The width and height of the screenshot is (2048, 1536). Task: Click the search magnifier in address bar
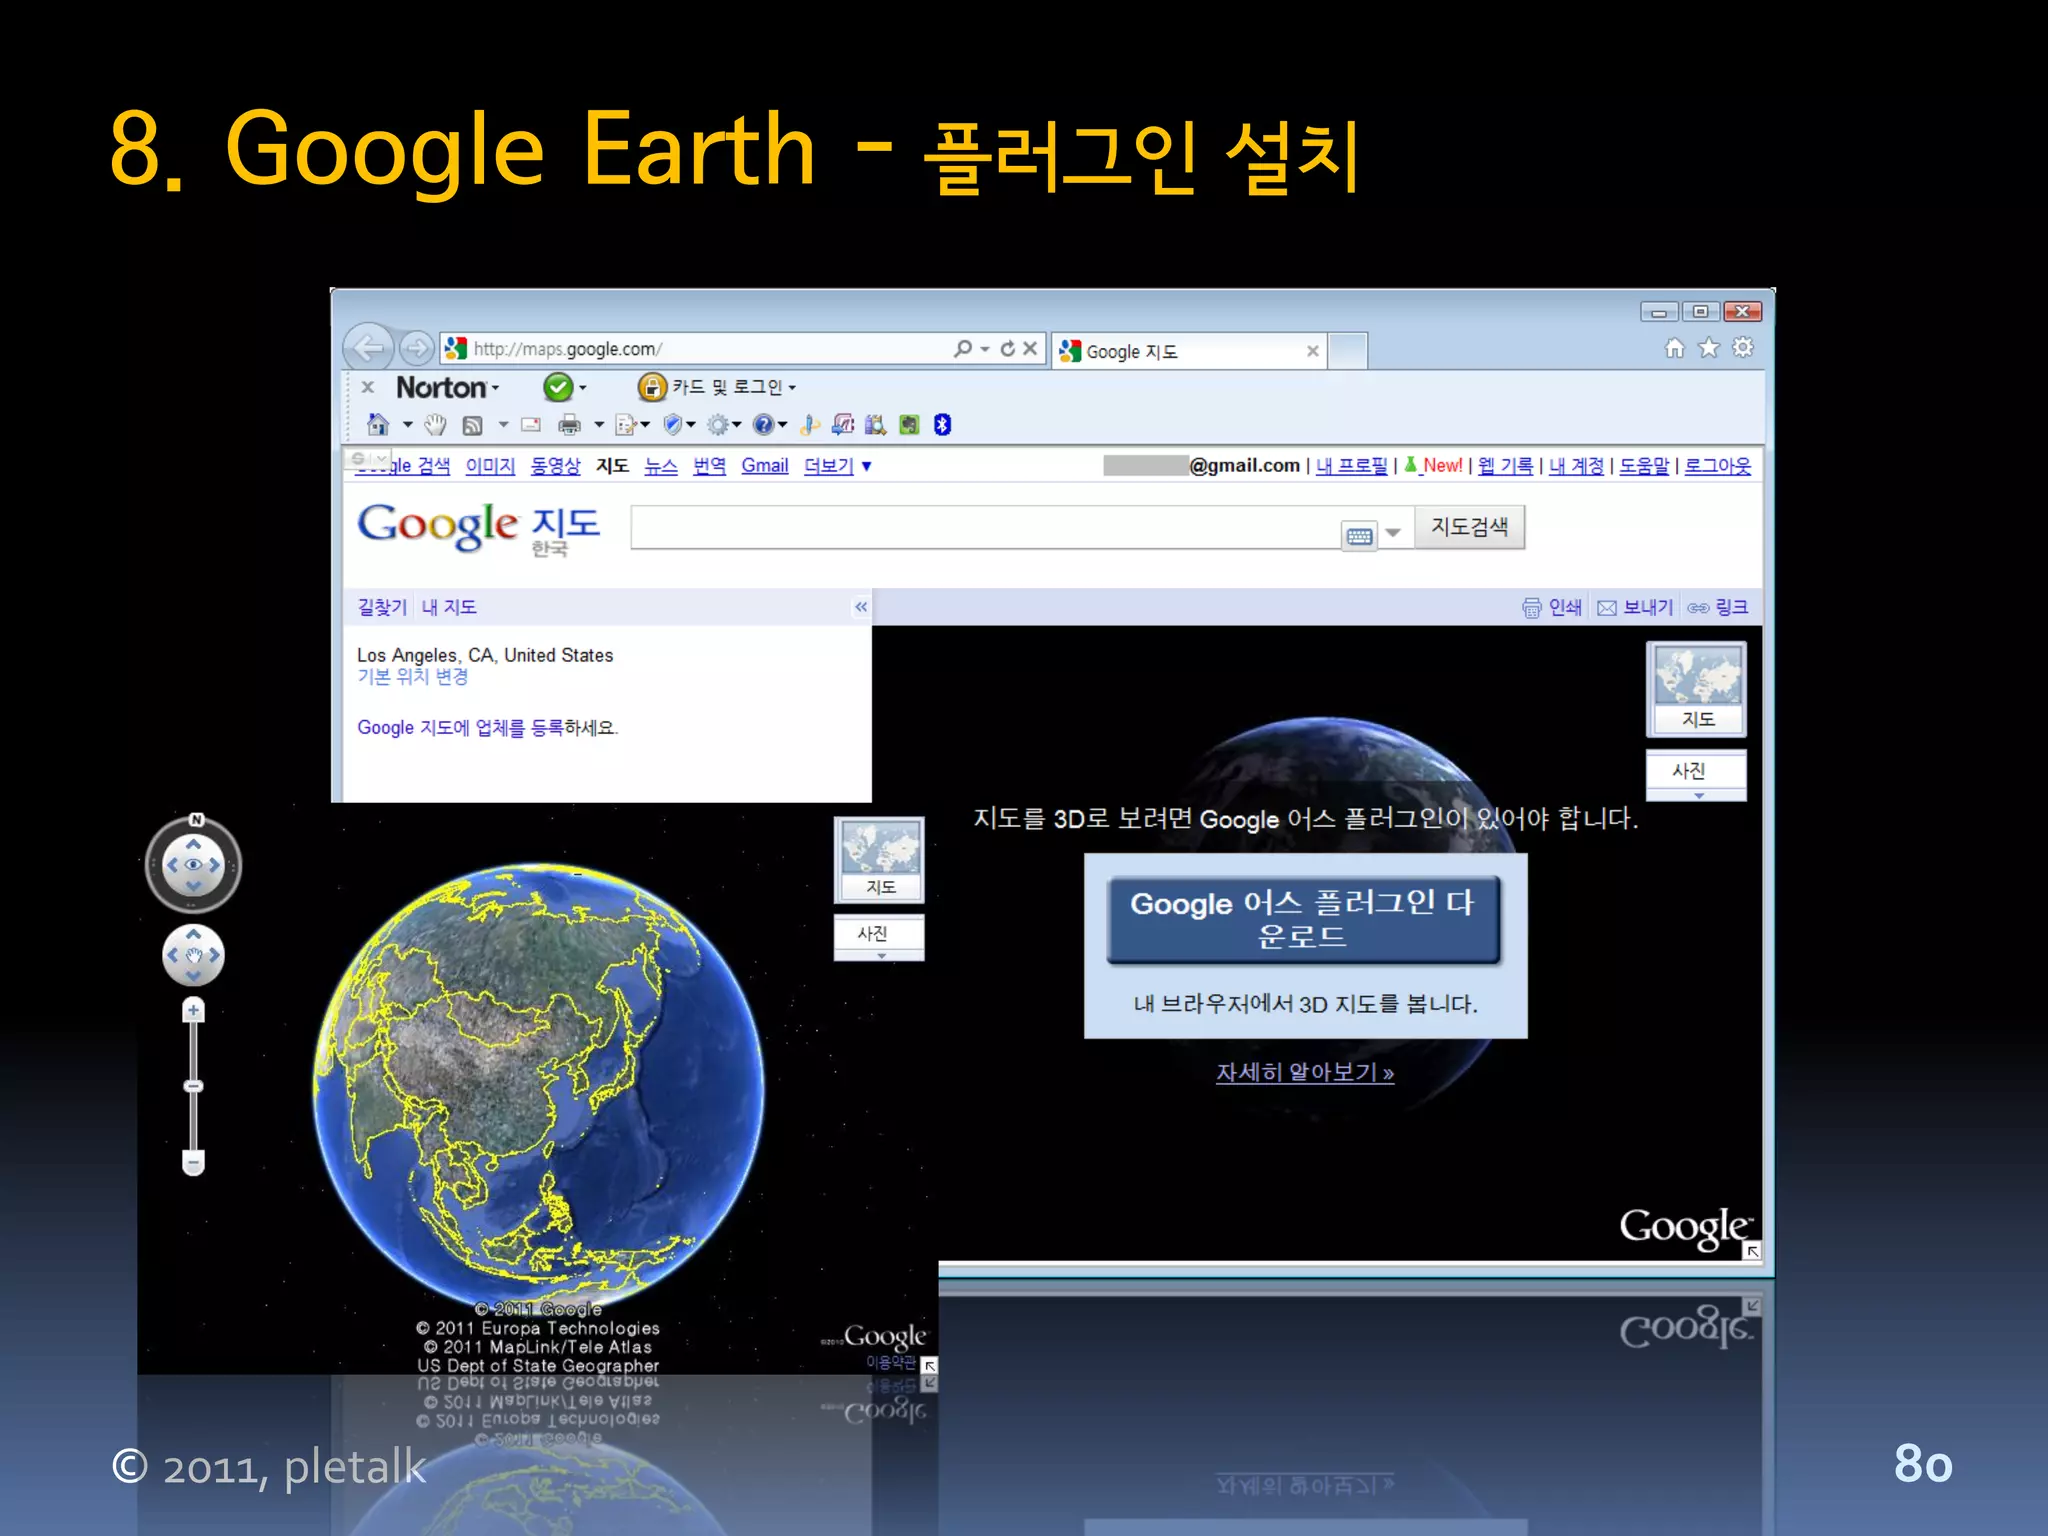[x=962, y=348]
